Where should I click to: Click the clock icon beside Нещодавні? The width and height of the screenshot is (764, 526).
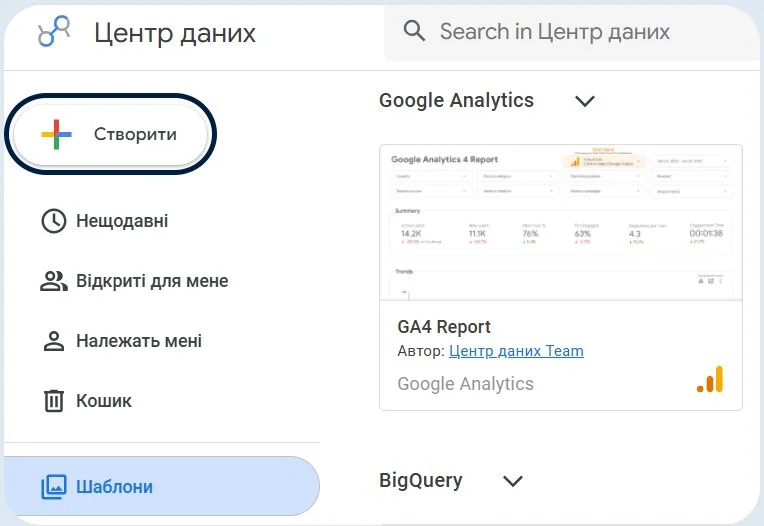(54, 221)
